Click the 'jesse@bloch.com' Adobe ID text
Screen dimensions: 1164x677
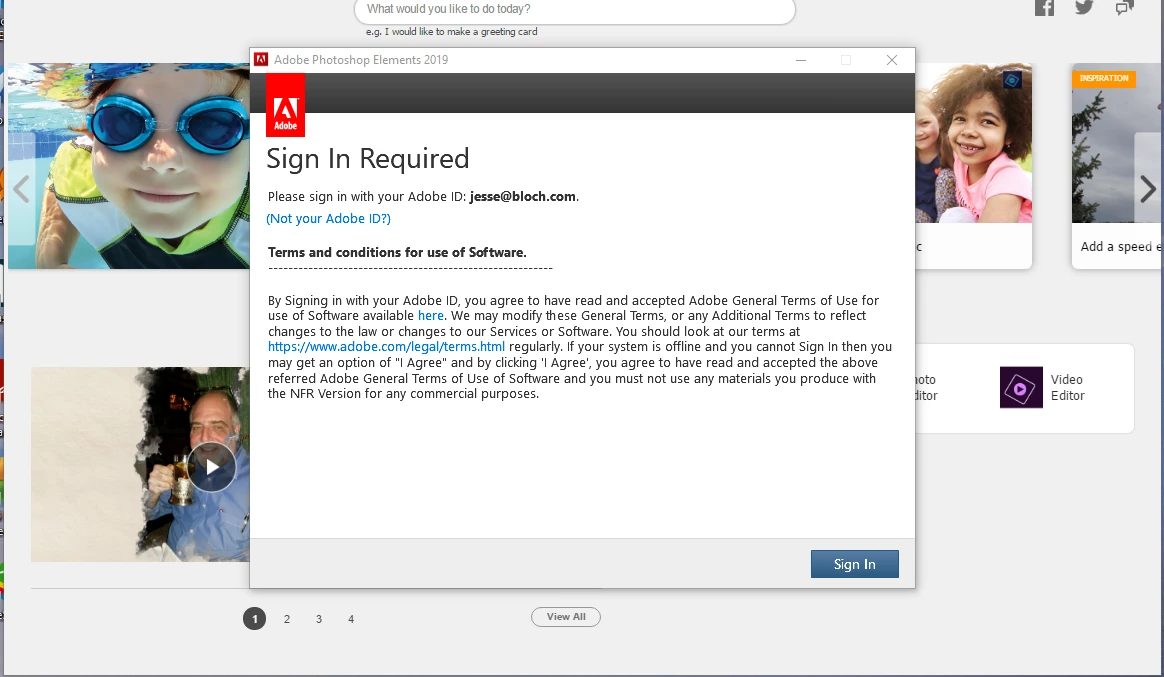523,197
